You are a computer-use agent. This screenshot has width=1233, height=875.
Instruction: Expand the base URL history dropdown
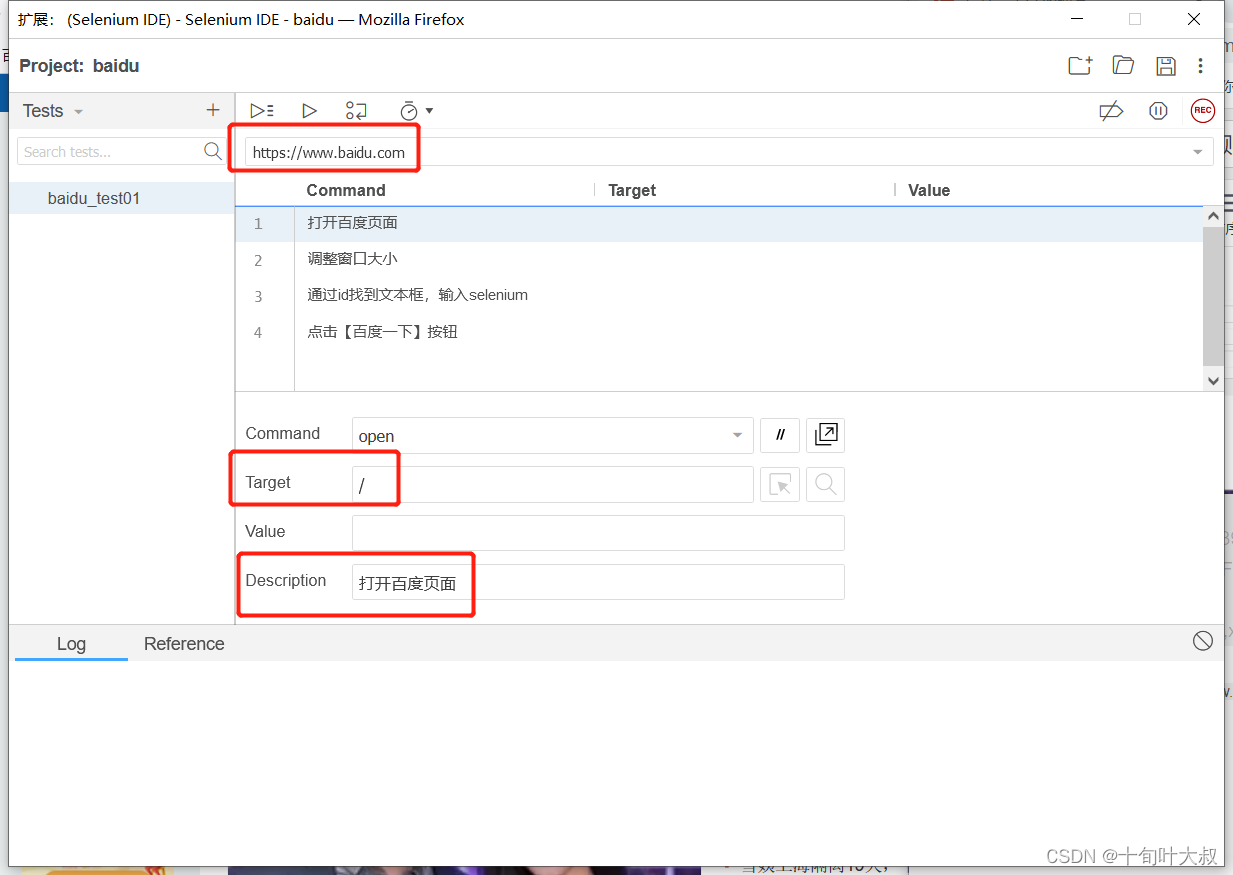[x=1198, y=152]
